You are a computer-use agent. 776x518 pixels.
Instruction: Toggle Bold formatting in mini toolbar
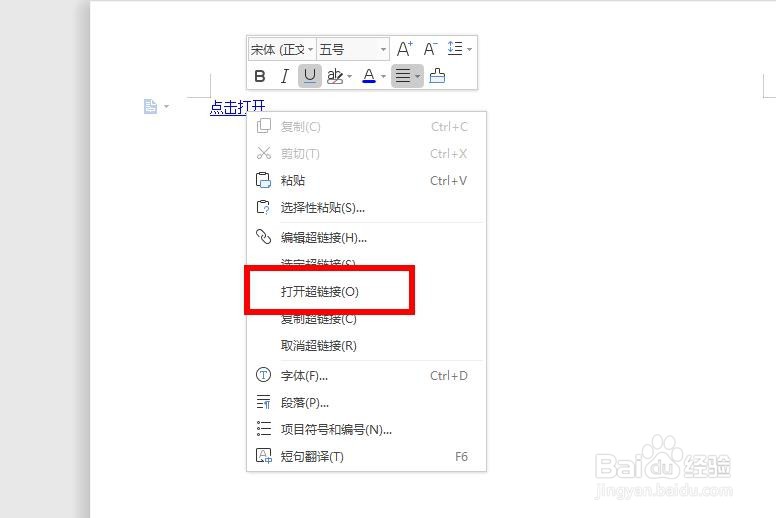(x=260, y=76)
